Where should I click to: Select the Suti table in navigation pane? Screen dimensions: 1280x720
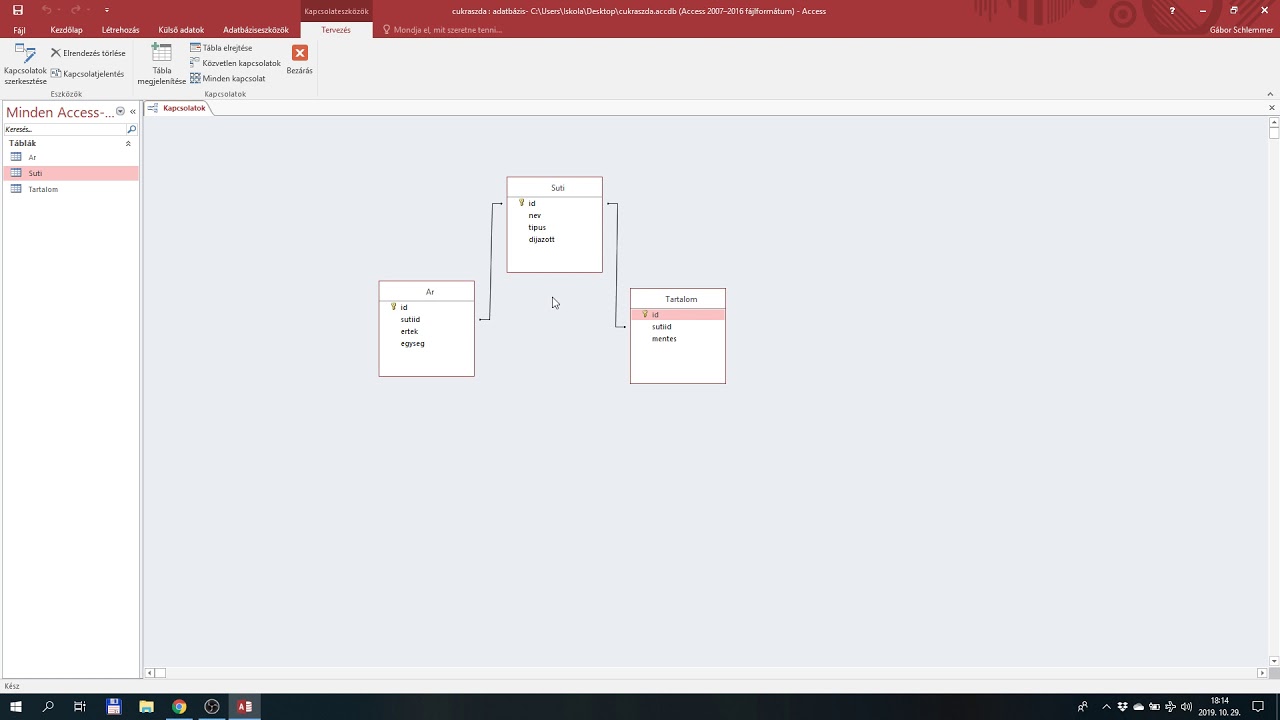click(70, 173)
